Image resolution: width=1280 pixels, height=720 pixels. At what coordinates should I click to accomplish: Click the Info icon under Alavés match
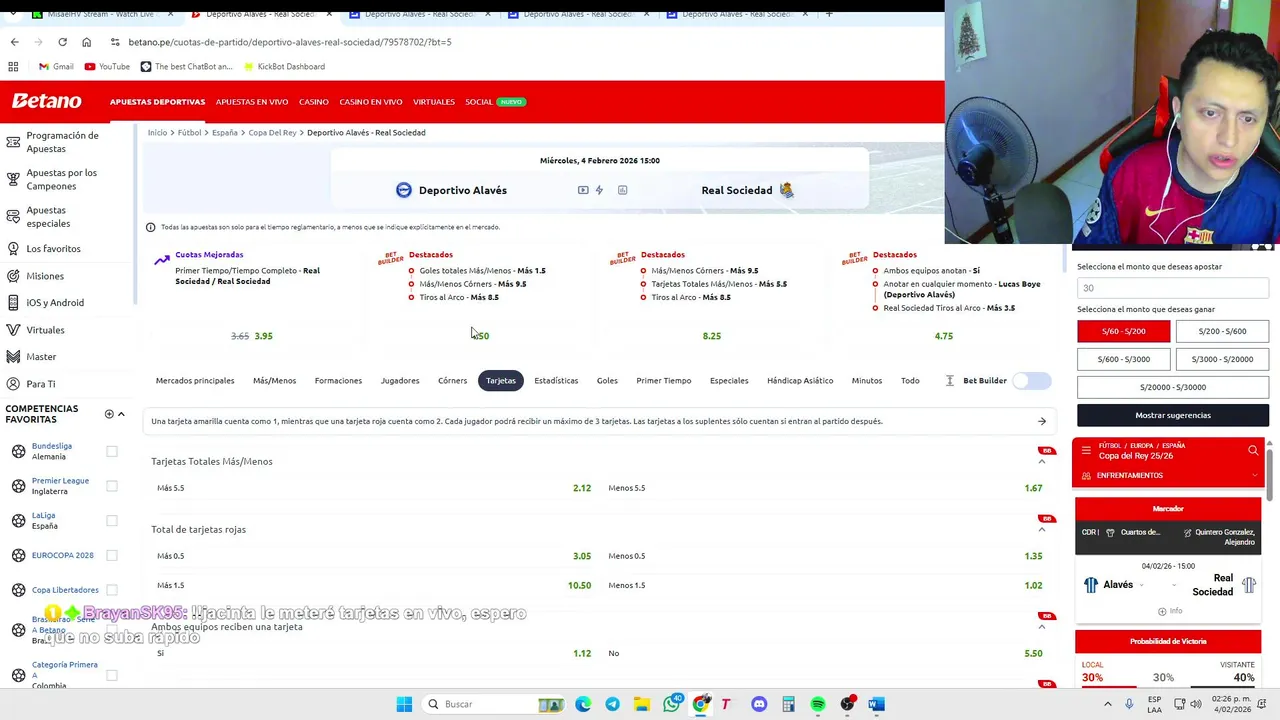(1169, 611)
